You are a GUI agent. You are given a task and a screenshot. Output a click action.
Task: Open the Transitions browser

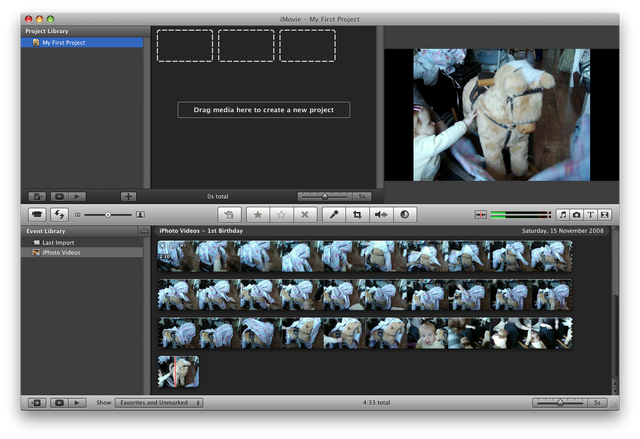604,215
